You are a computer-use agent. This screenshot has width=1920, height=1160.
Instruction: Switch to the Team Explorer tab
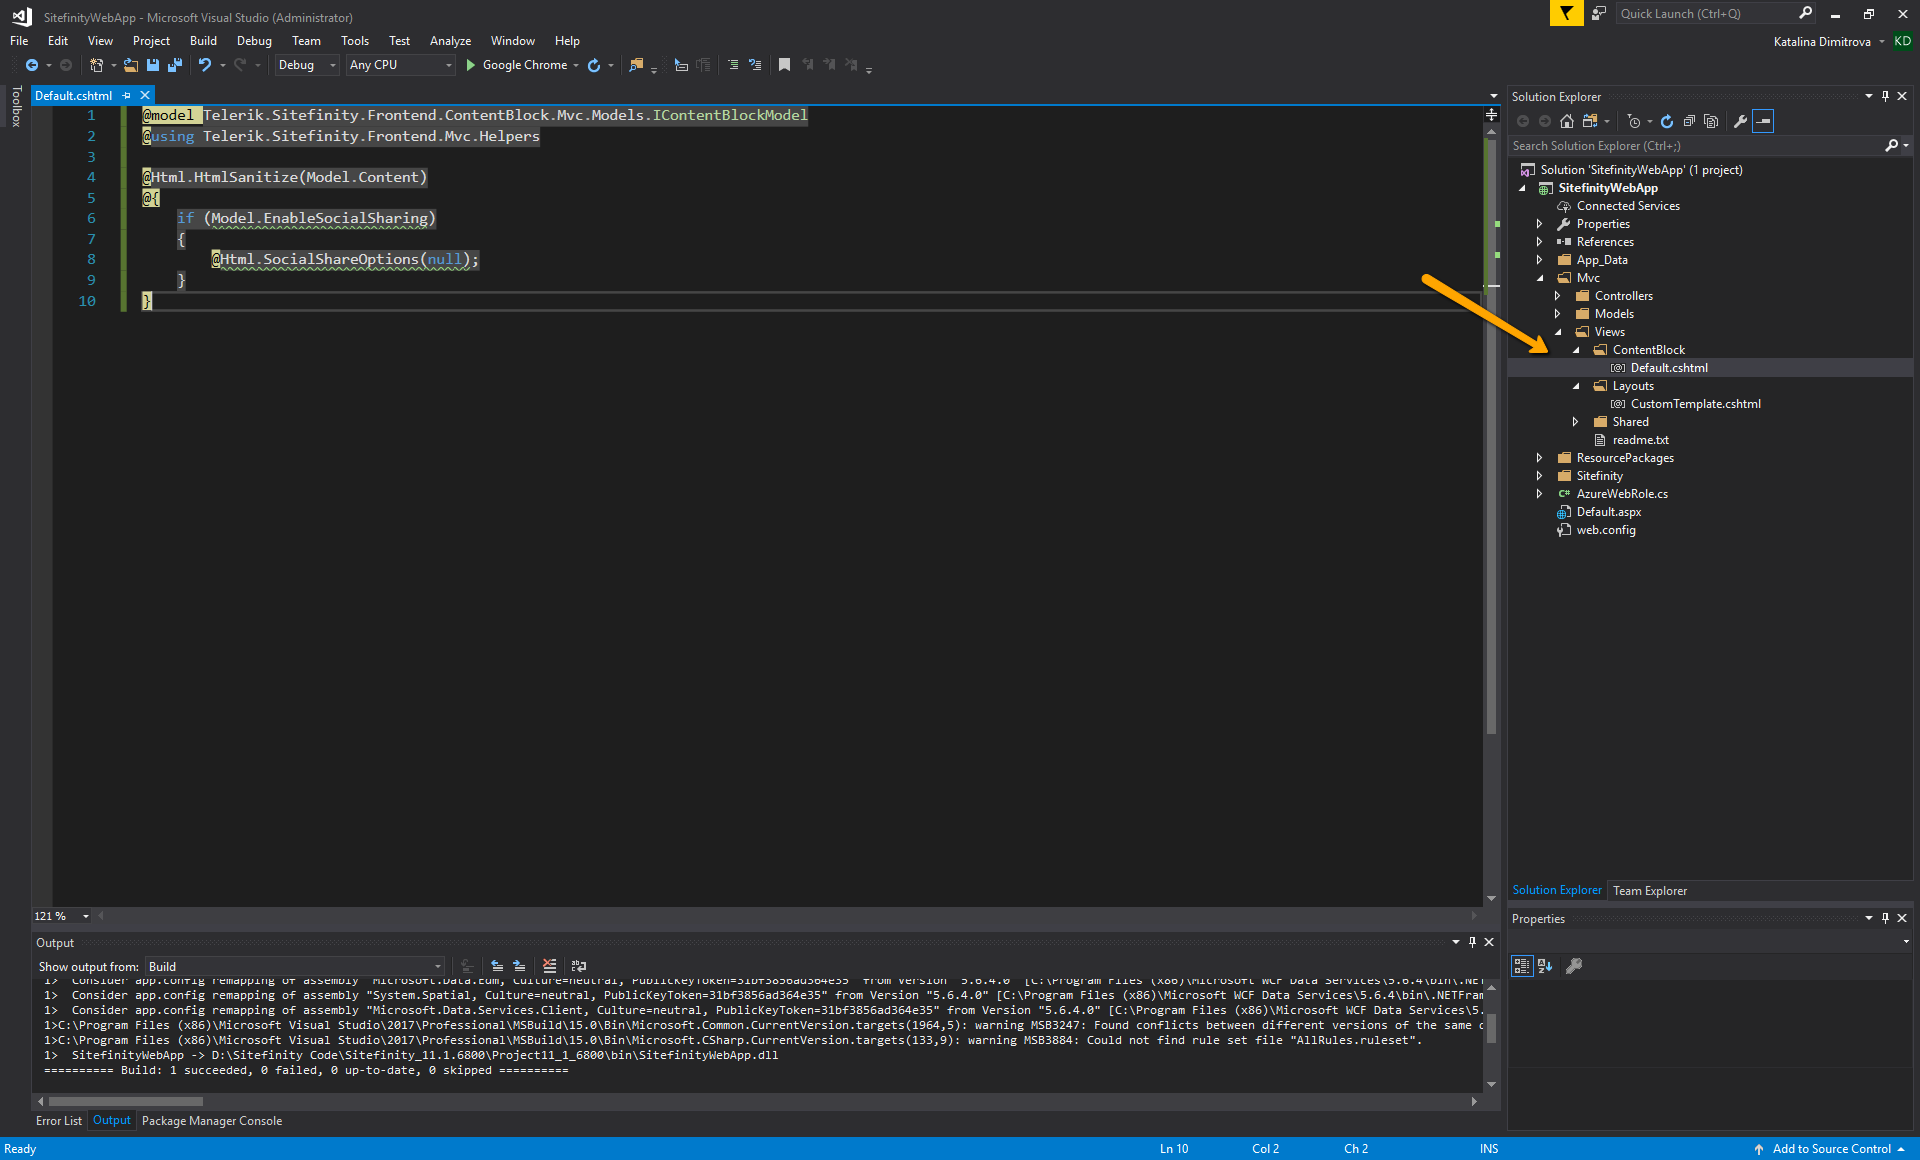[1649, 891]
